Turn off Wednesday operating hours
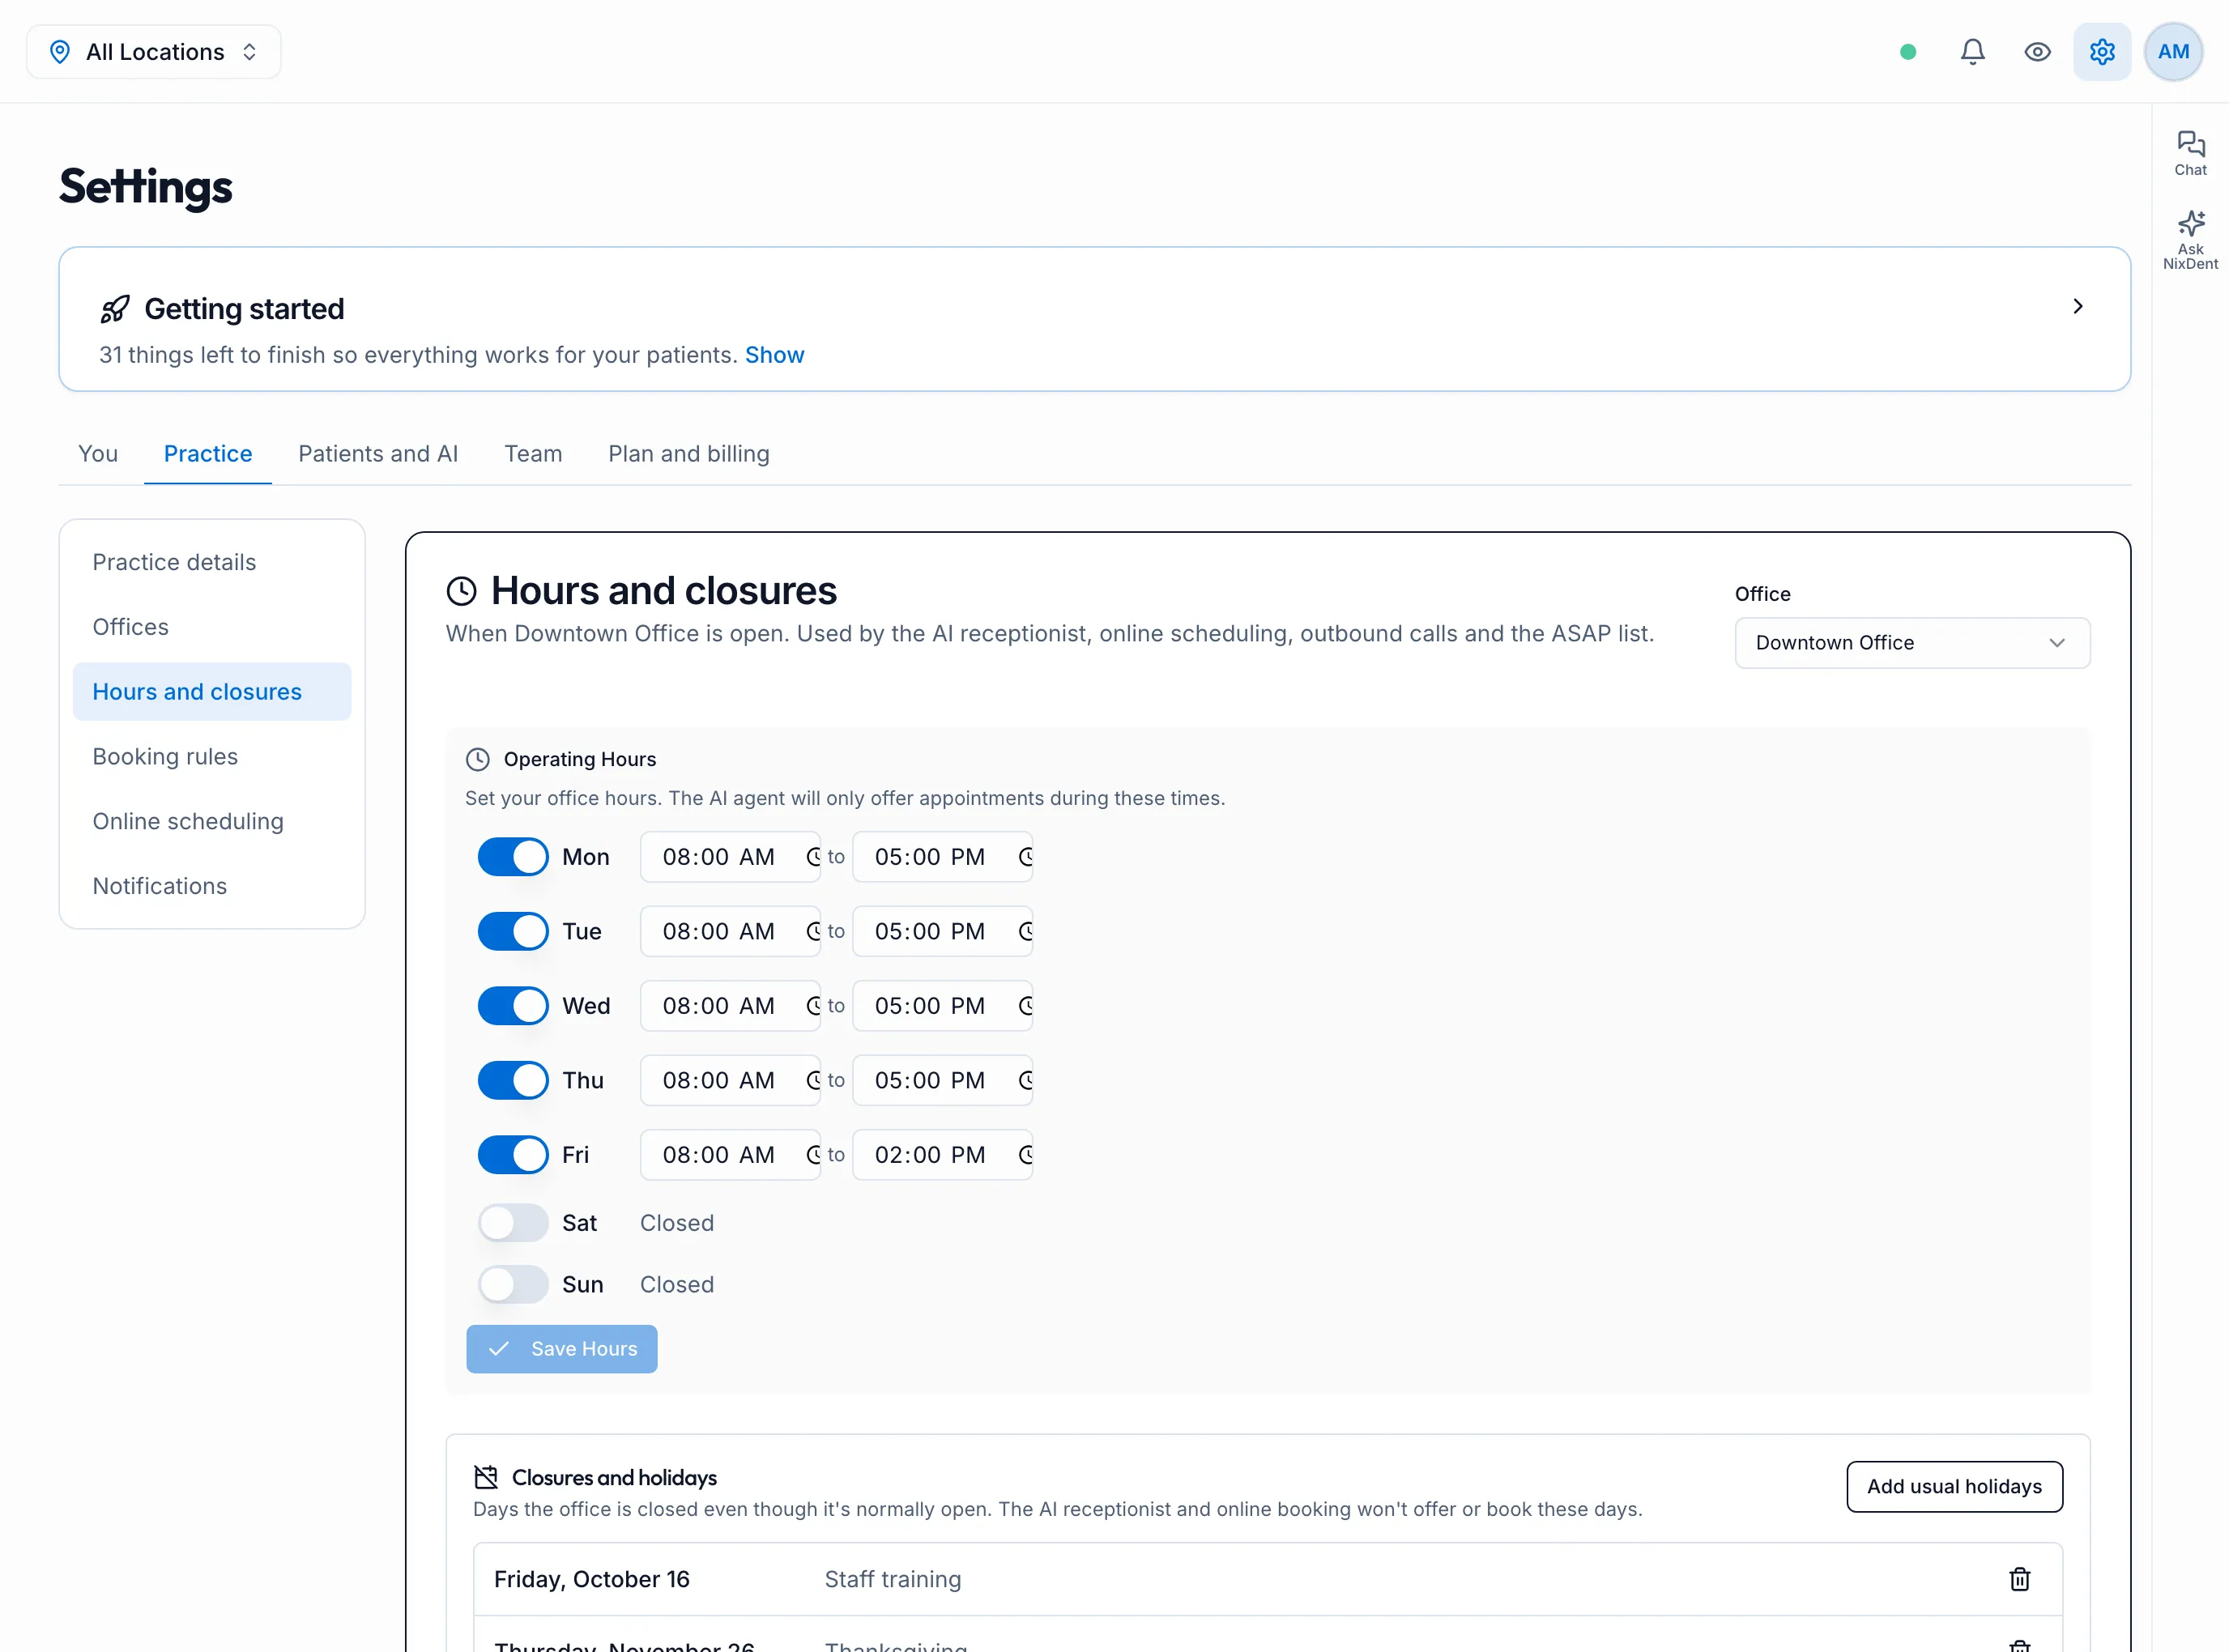The width and height of the screenshot is (2229, 1652). pyautogui.click(x=513, y=1006)
